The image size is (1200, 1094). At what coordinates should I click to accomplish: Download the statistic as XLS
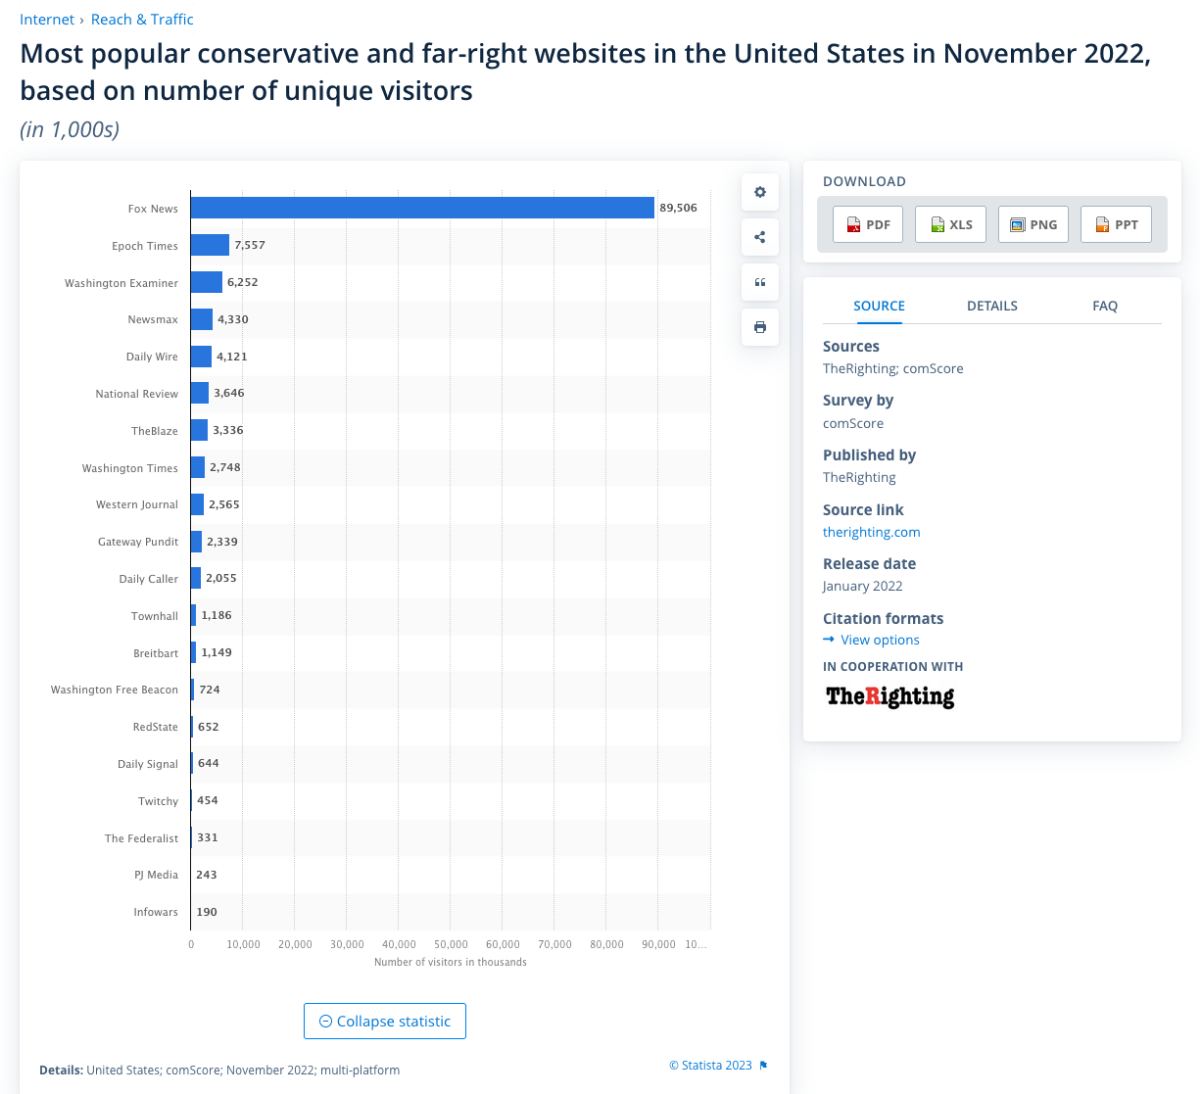pos(950,225)
